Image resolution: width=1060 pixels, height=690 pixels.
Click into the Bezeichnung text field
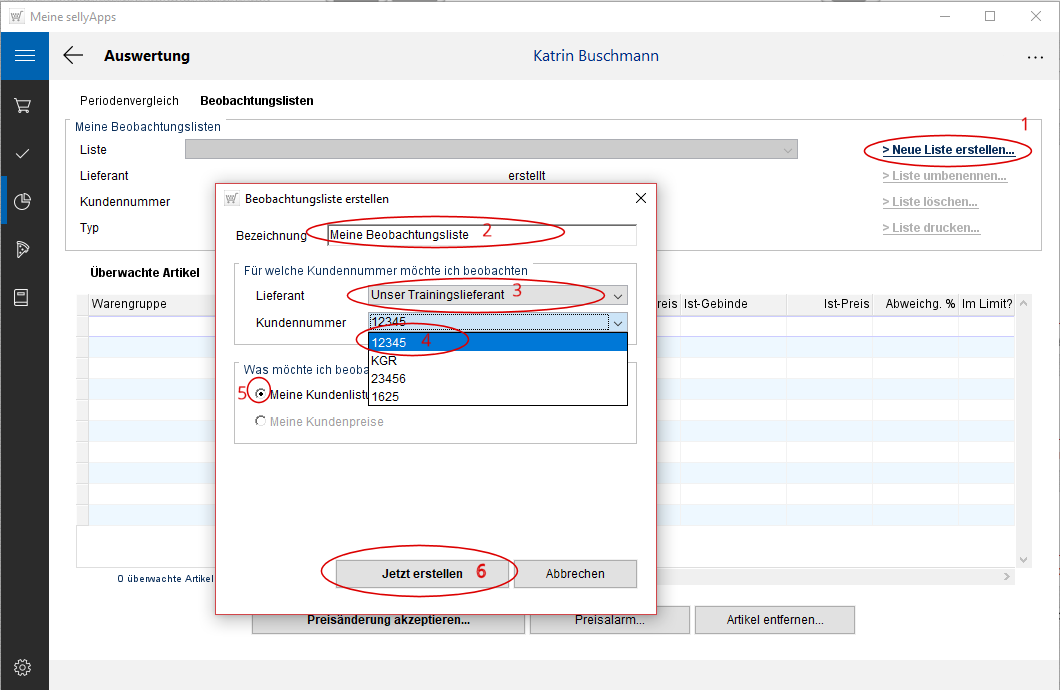[x=482, y=235]
